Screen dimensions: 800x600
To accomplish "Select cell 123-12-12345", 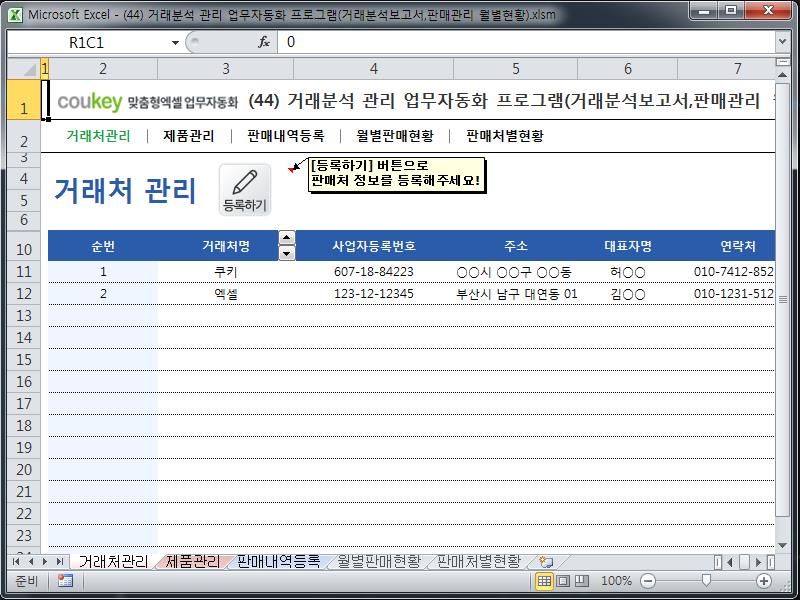I will pos(373,294).
